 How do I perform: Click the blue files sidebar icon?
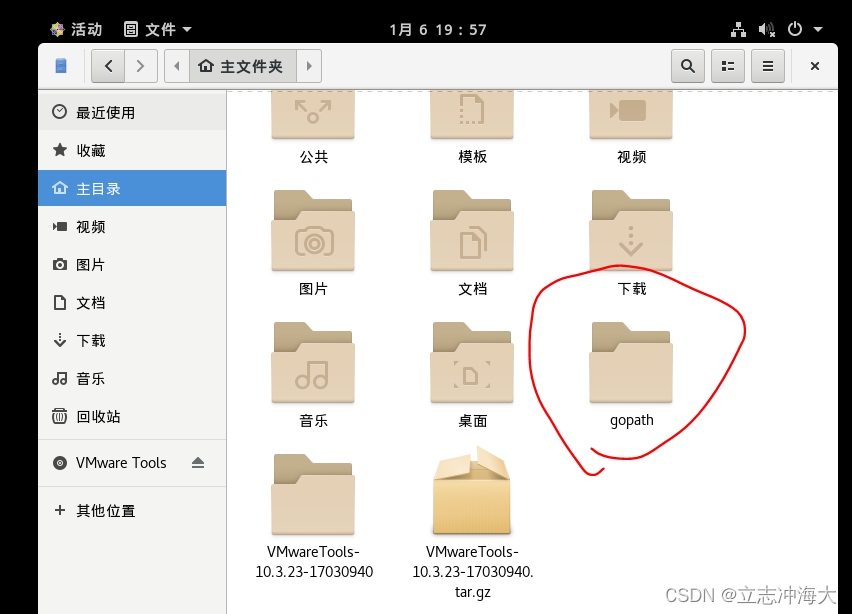pos(61,66)
